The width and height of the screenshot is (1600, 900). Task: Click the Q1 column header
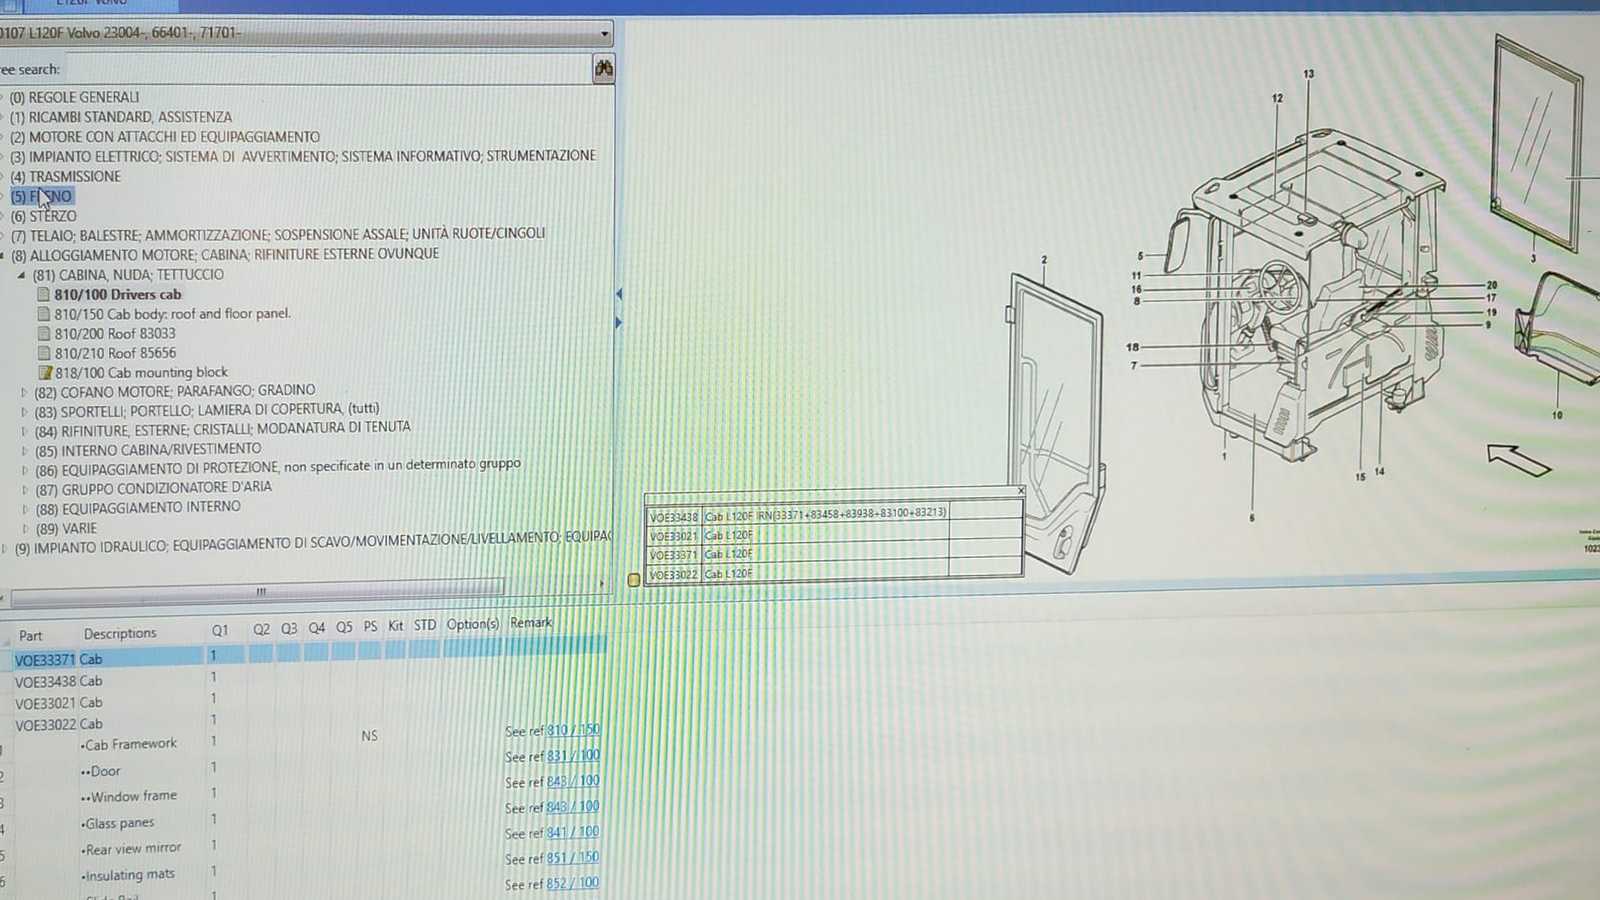[x=220, y=630]
